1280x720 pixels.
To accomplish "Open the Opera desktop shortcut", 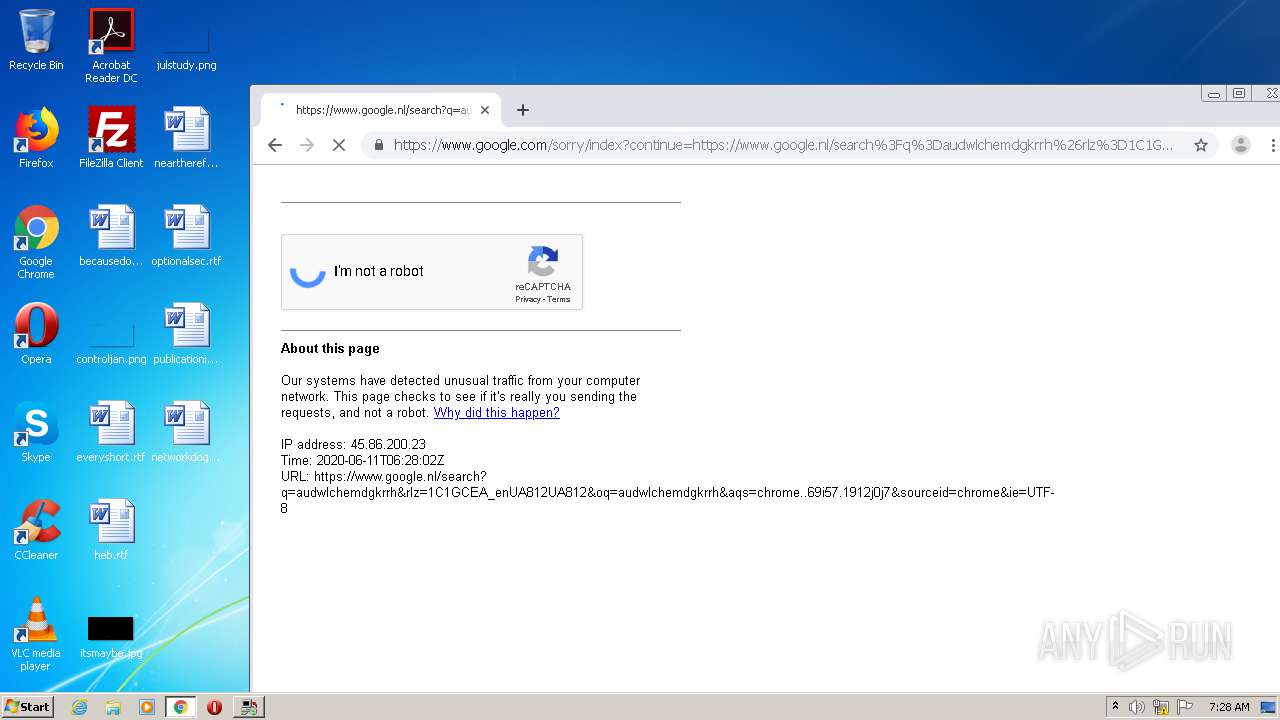I will (36, 334).
